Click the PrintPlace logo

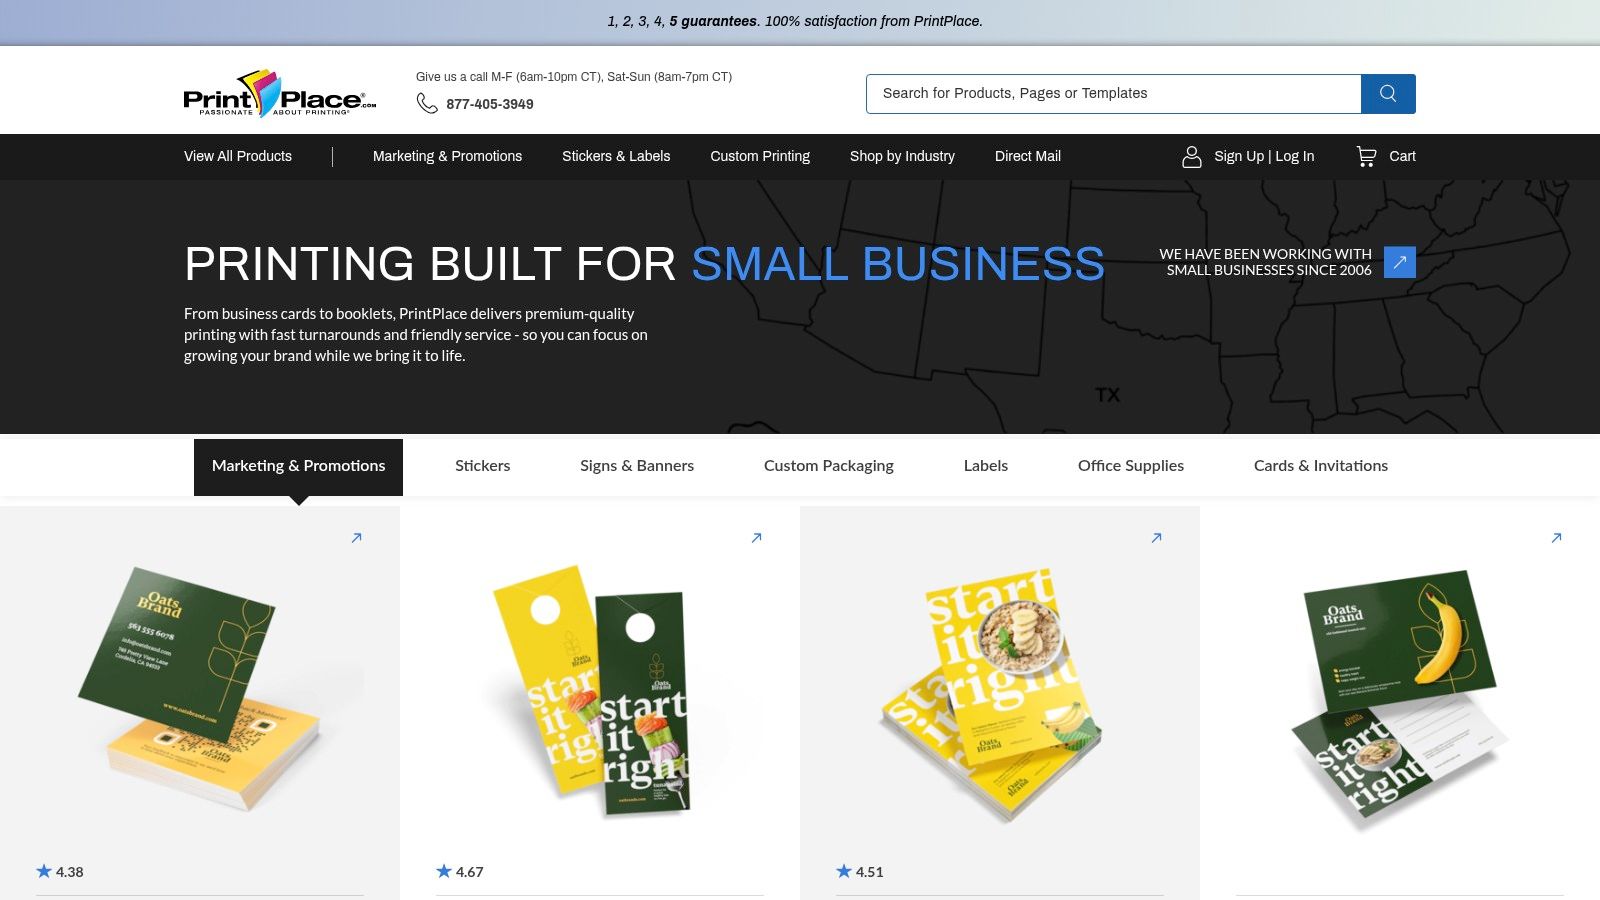coord(280,94)
